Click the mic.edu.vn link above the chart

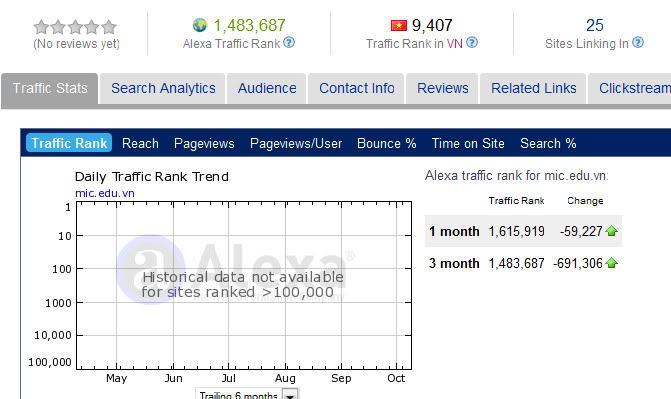[x=105, y=193]
